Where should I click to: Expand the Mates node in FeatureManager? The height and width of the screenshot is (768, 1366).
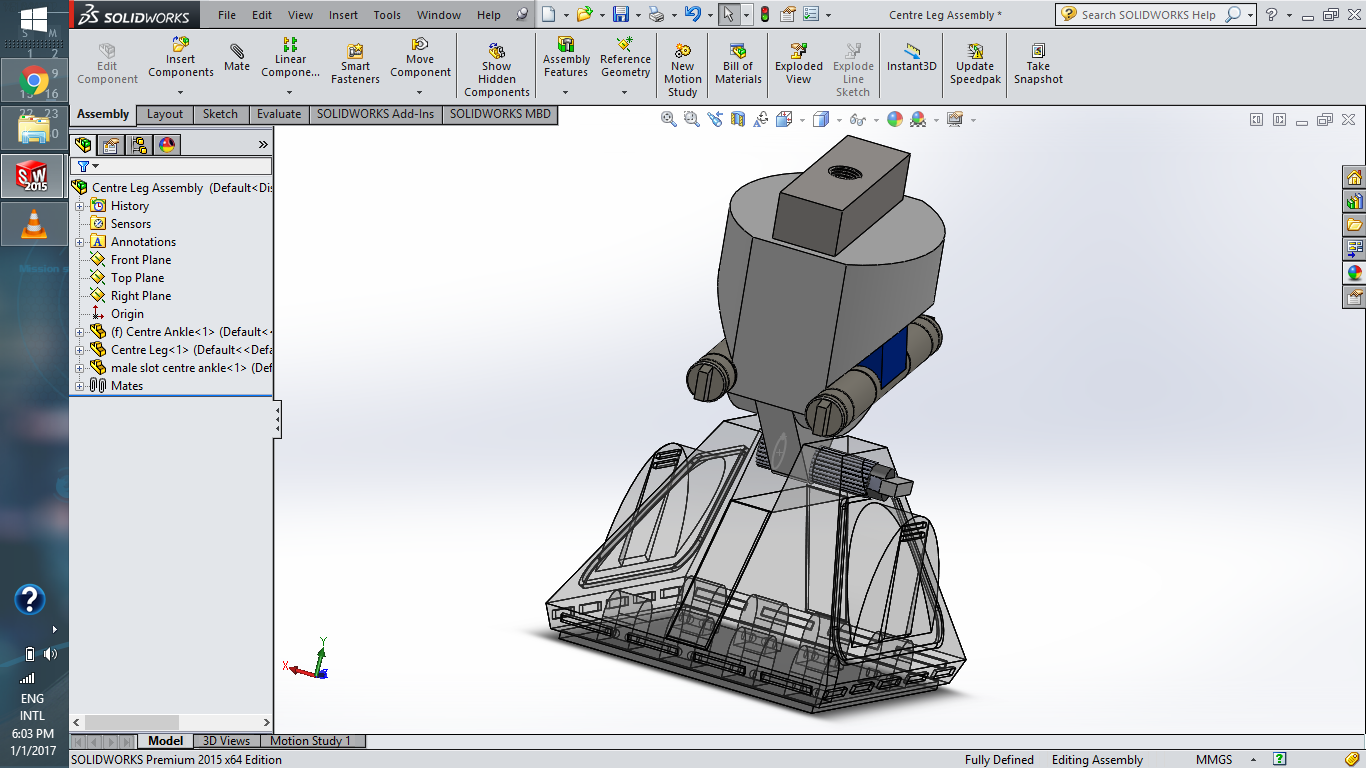tap(79, 385)
